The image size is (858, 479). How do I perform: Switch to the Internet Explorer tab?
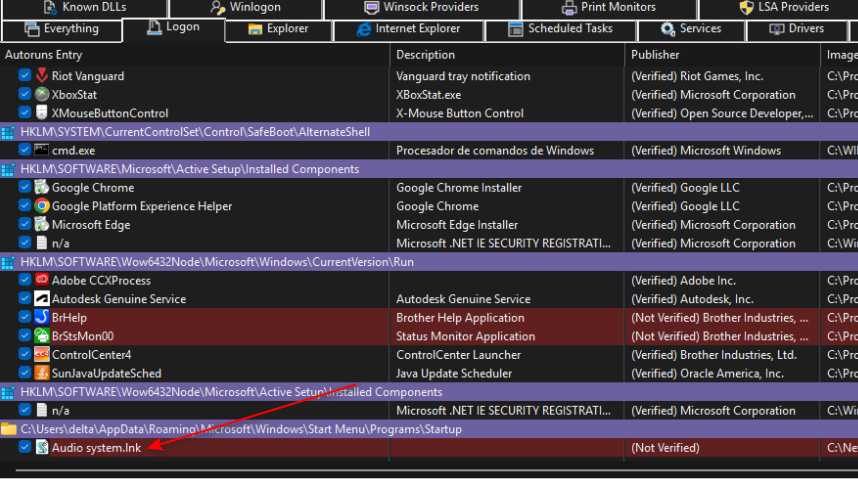click(x=408, y=29)
